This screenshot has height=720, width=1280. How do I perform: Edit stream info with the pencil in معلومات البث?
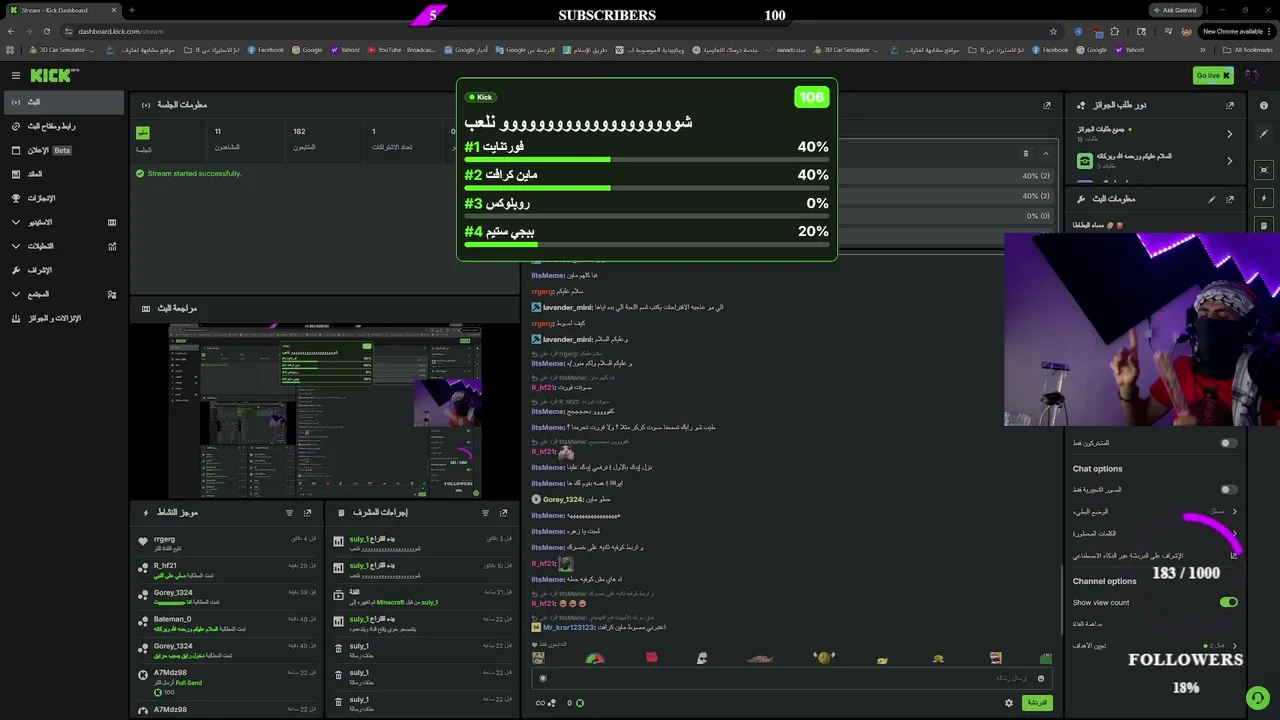point(1212,199)
